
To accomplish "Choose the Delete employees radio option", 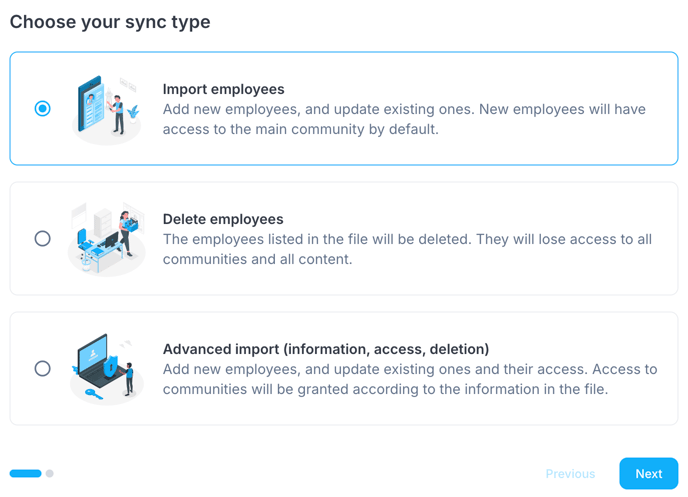I will coord(42,238).
